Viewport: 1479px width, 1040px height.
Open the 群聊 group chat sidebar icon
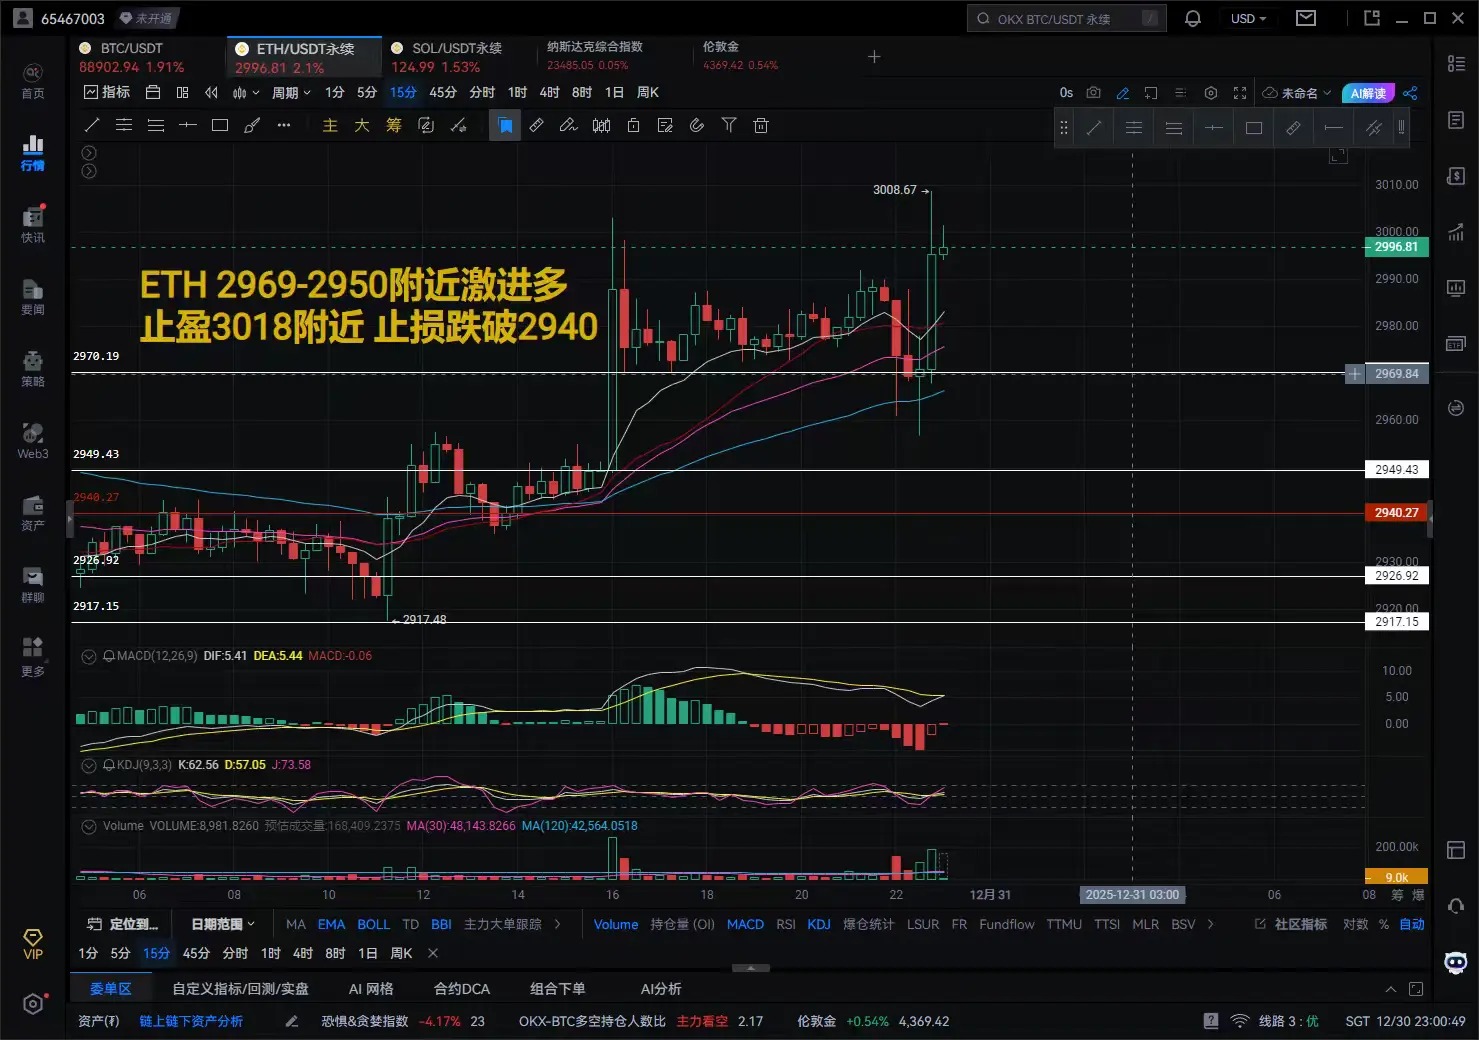[33, 584]
